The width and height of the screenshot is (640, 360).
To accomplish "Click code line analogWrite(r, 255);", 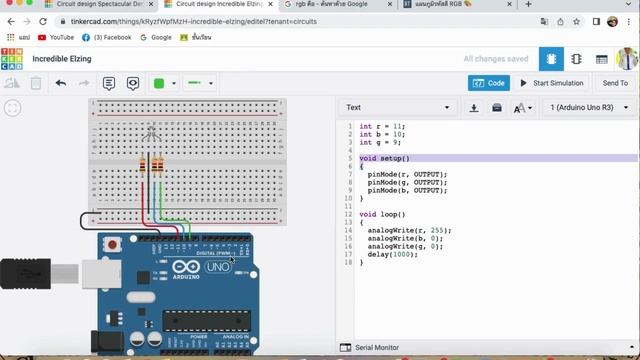I will 409,230.
